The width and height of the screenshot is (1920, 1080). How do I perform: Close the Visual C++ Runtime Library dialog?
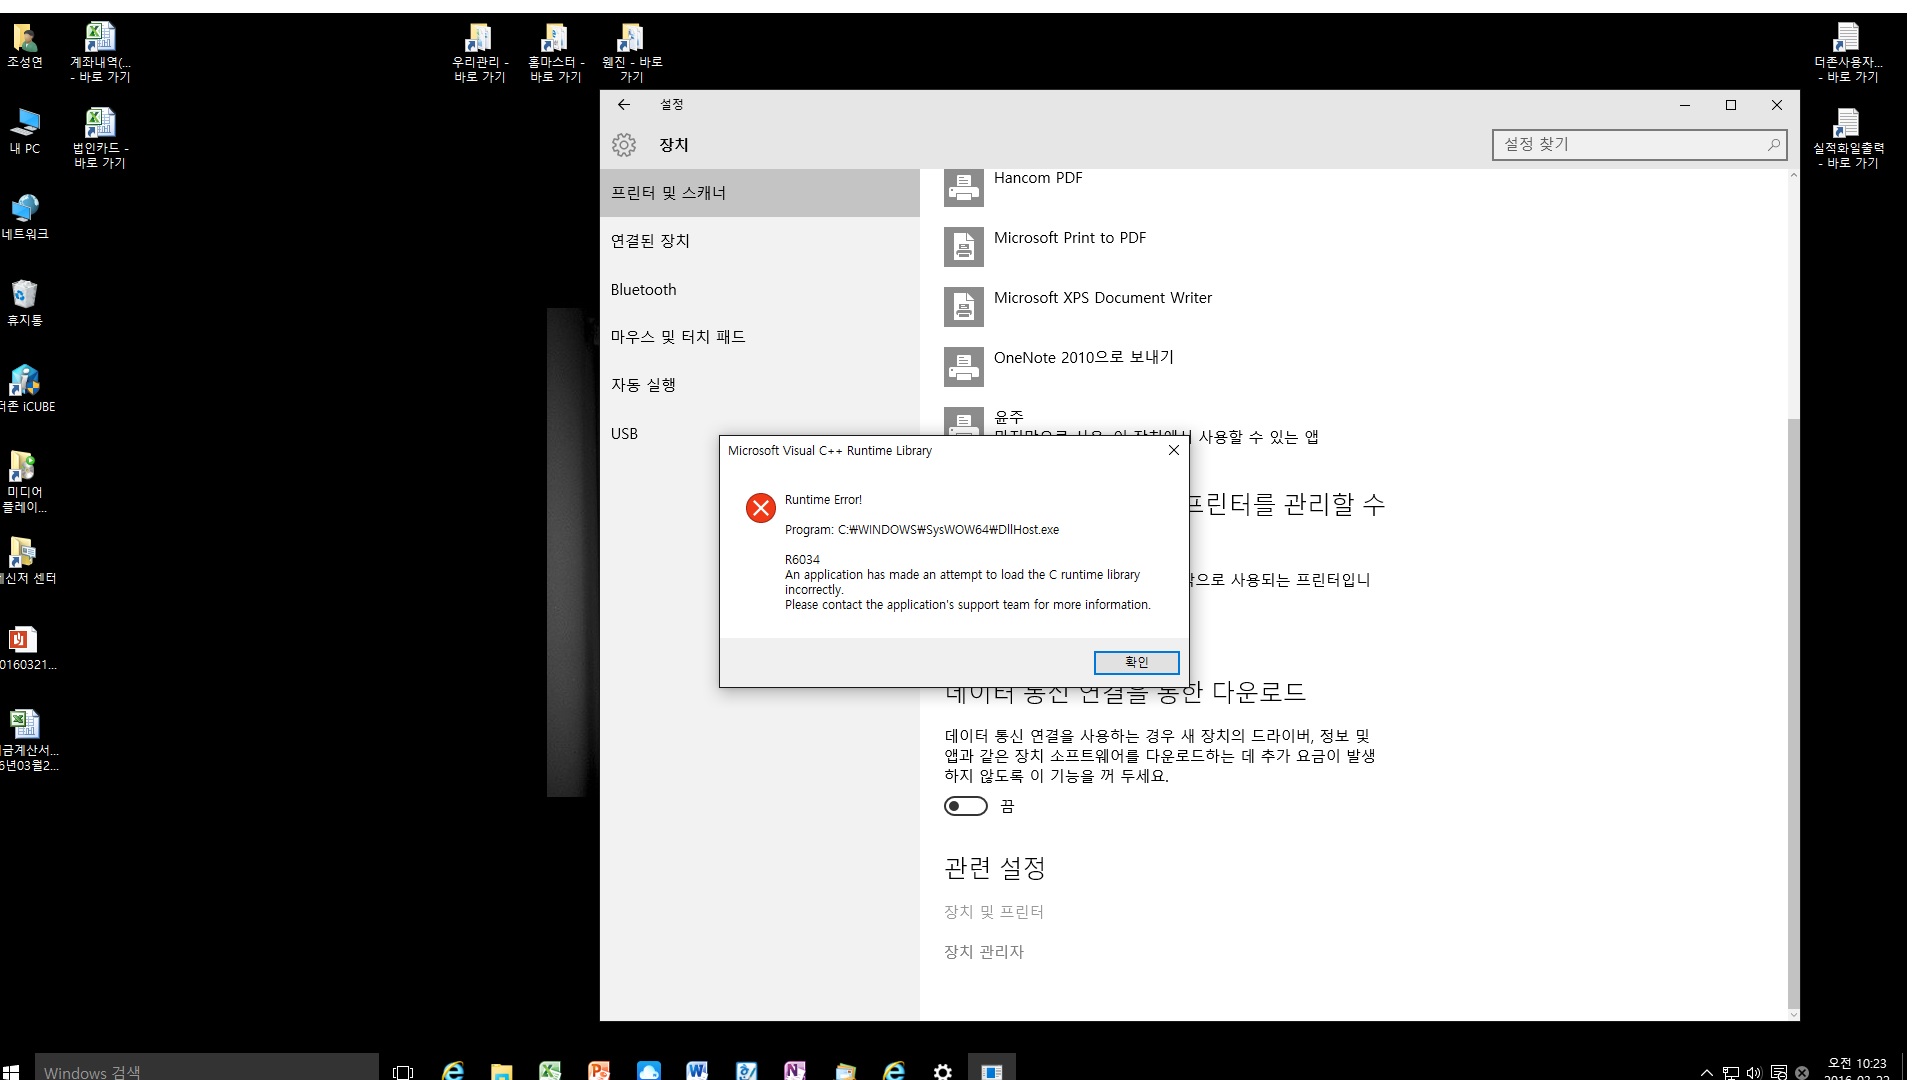pyautogui.click(x=1174, y=450)
